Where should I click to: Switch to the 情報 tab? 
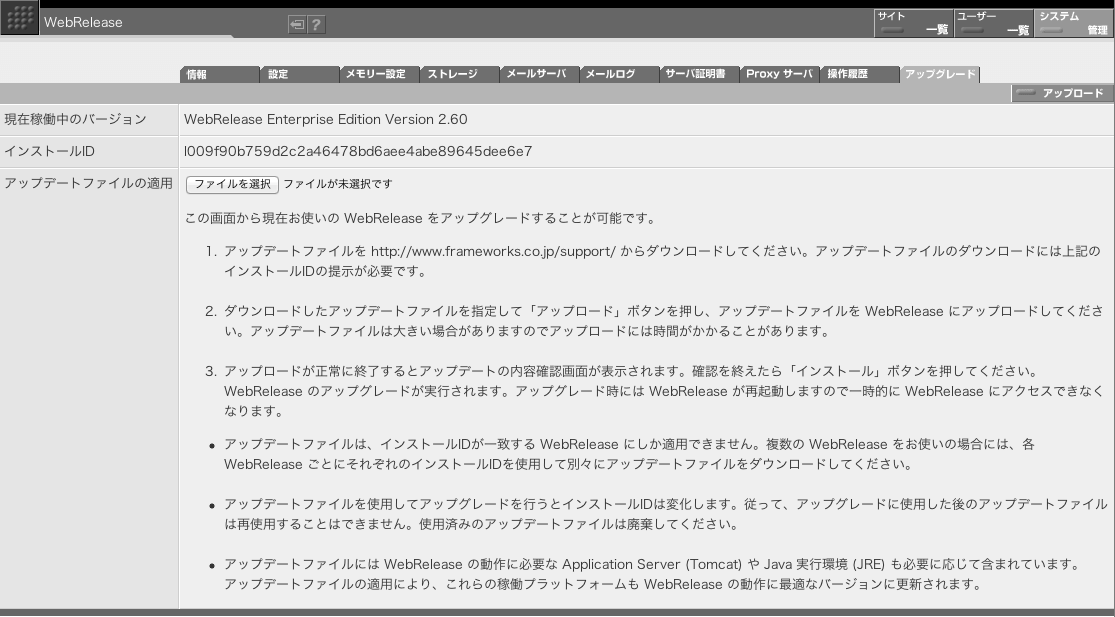(220, 74)
